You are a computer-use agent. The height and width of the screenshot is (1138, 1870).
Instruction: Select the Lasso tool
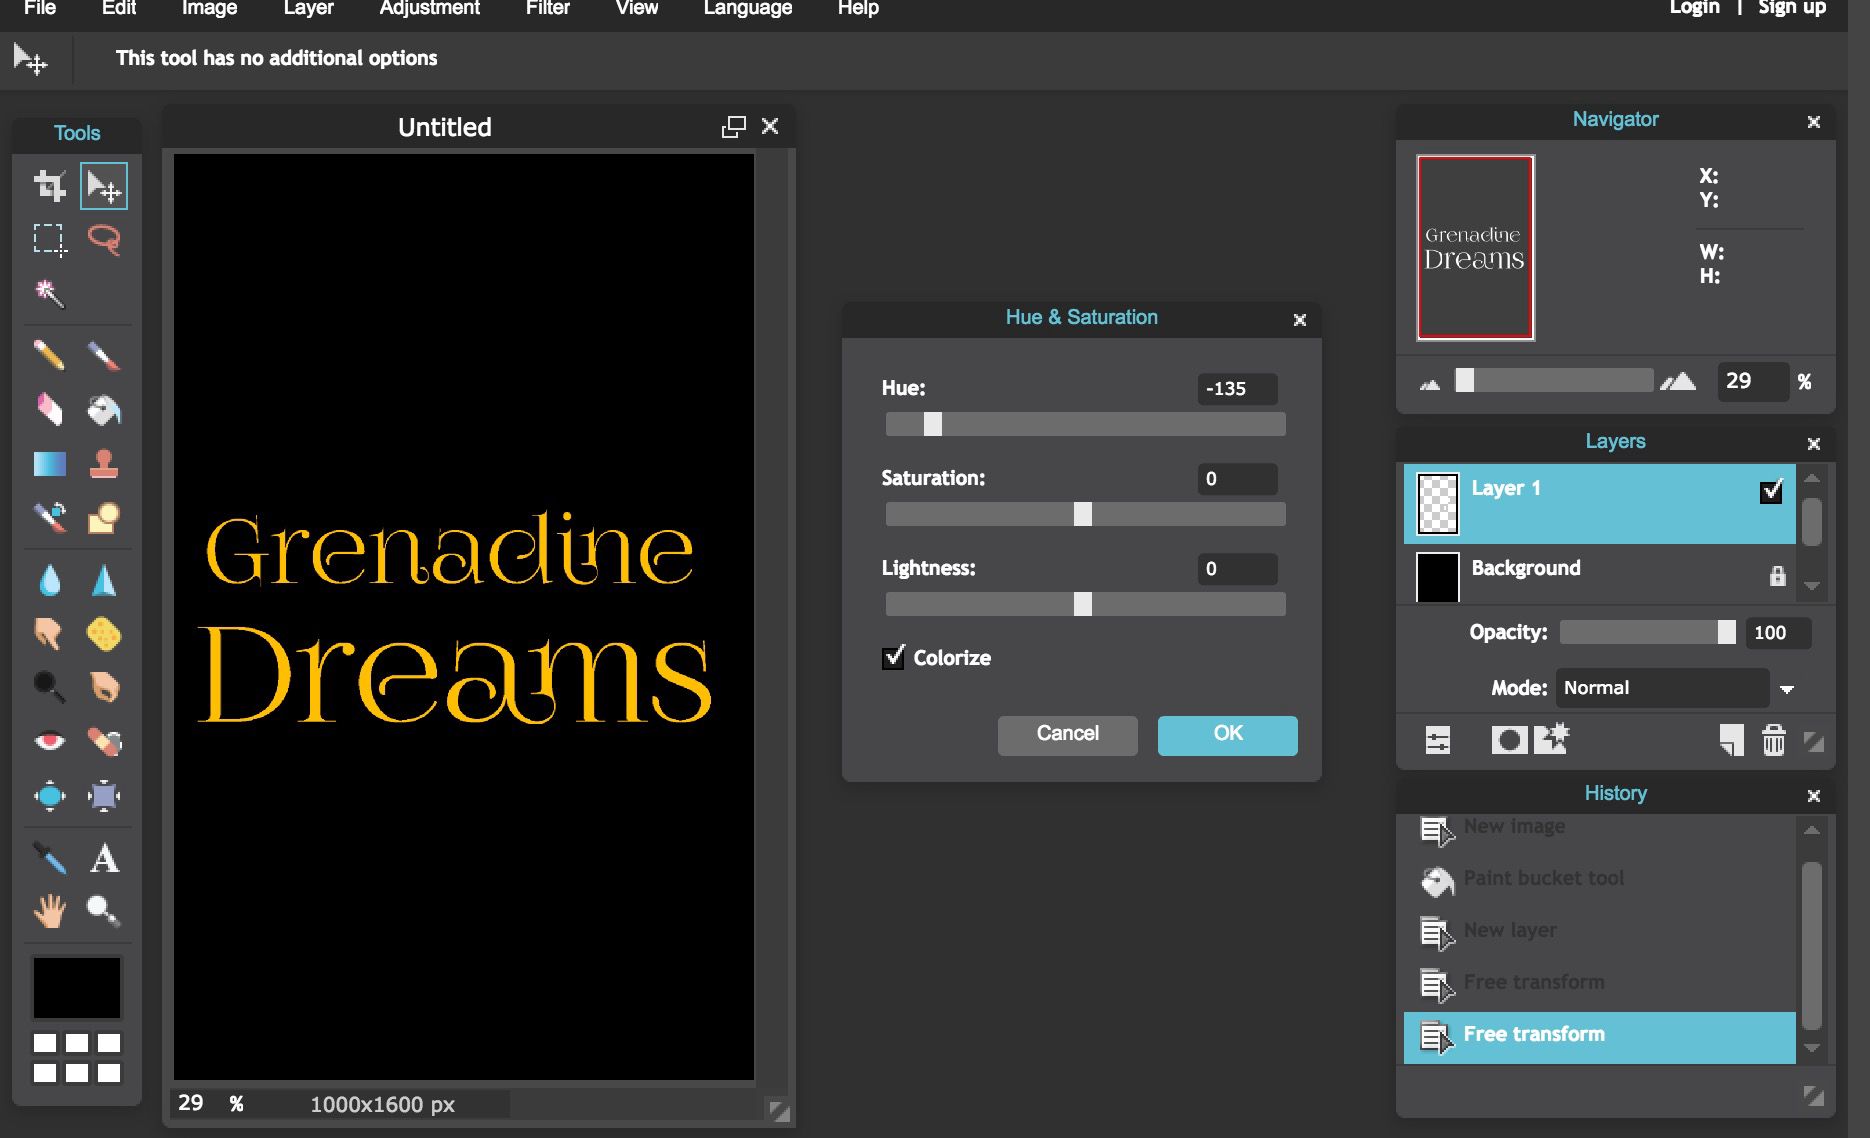[x=104, y=240]
